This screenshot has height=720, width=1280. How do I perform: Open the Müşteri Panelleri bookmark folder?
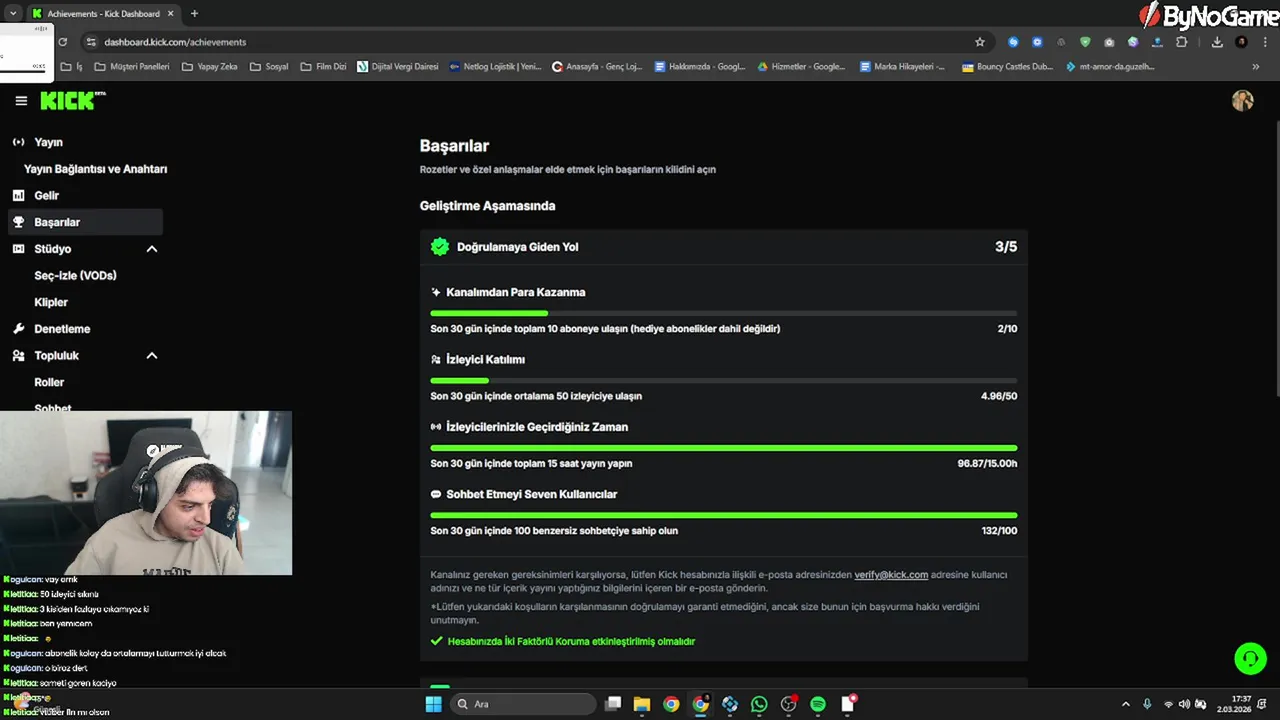point(132,67)
